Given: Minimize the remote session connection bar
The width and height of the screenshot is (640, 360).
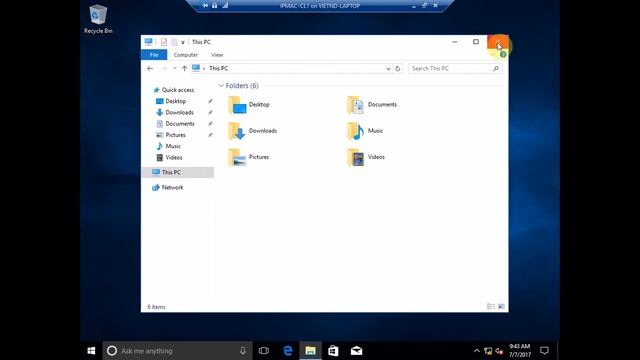Looking at the screenshot, I should pyautogui.click(x=414, y=6).
